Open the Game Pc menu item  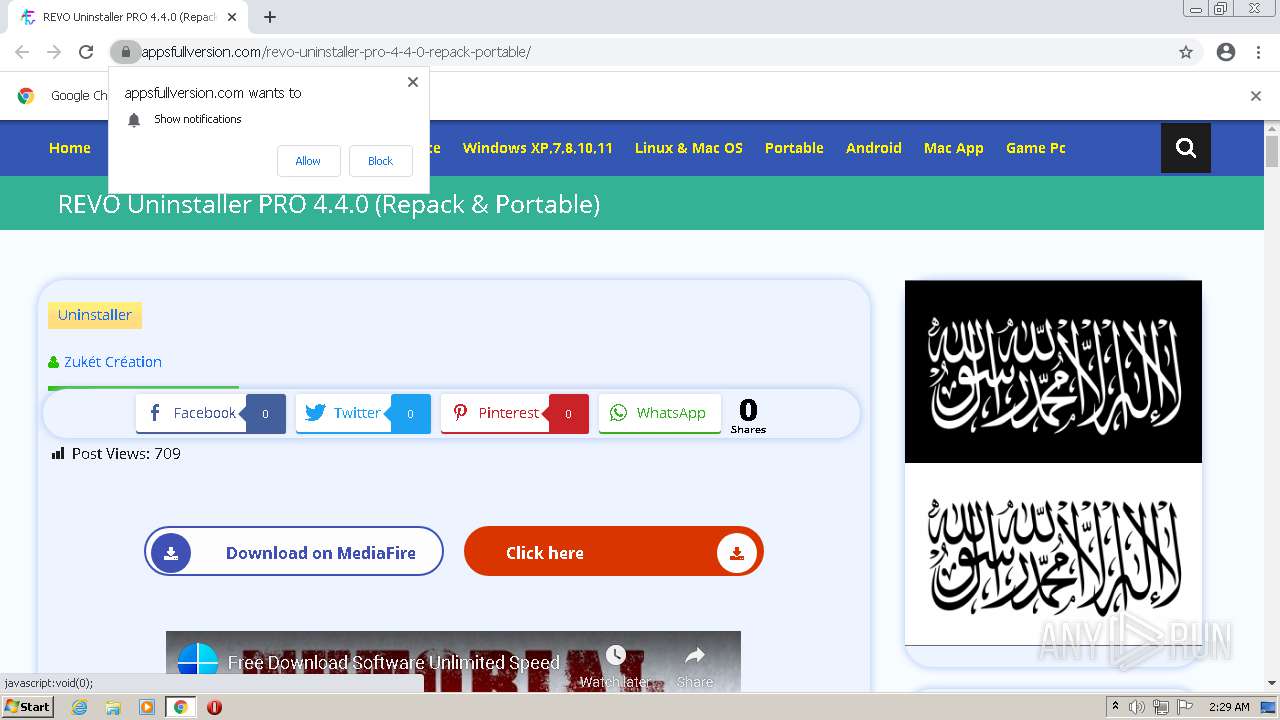[x=1036, y=148]
